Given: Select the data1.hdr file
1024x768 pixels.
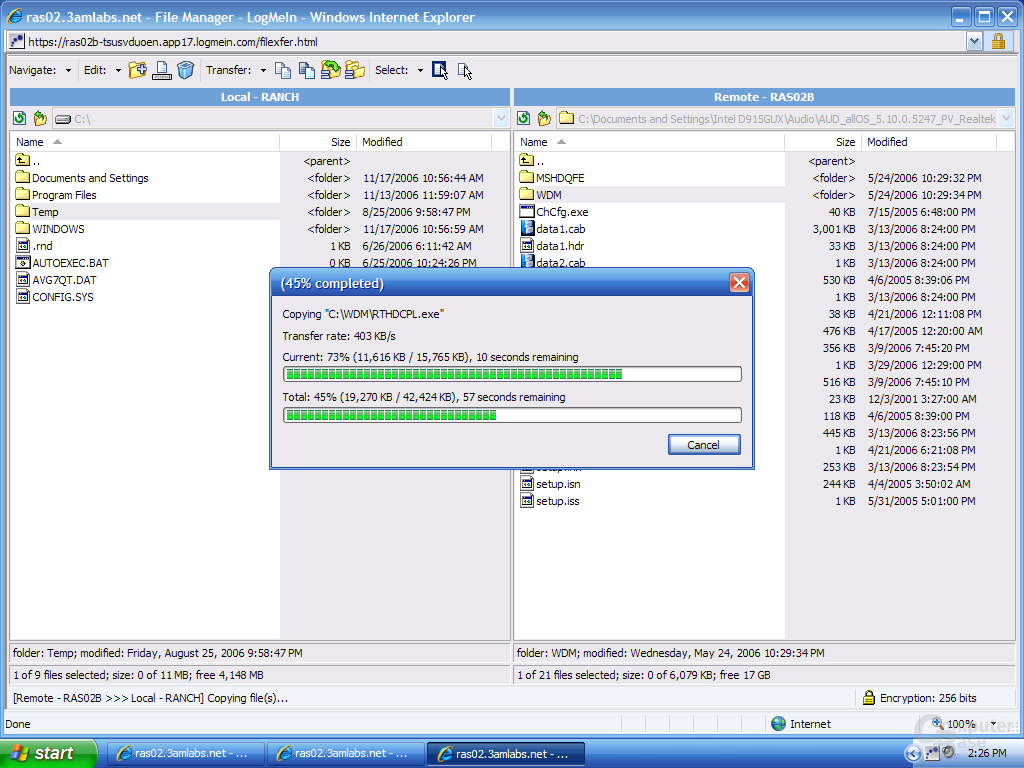Looking at the screenshot, I should pos(560,246).
